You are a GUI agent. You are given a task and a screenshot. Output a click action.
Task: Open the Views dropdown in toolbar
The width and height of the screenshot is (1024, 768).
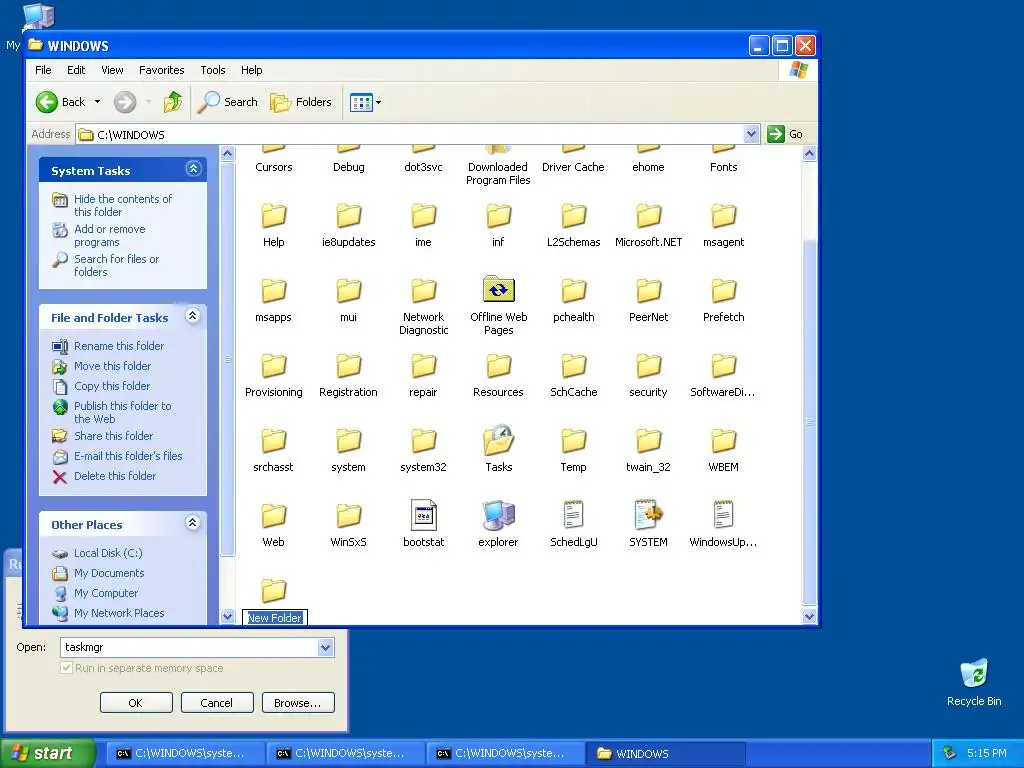pyautogui.click(x=365, y=102)
